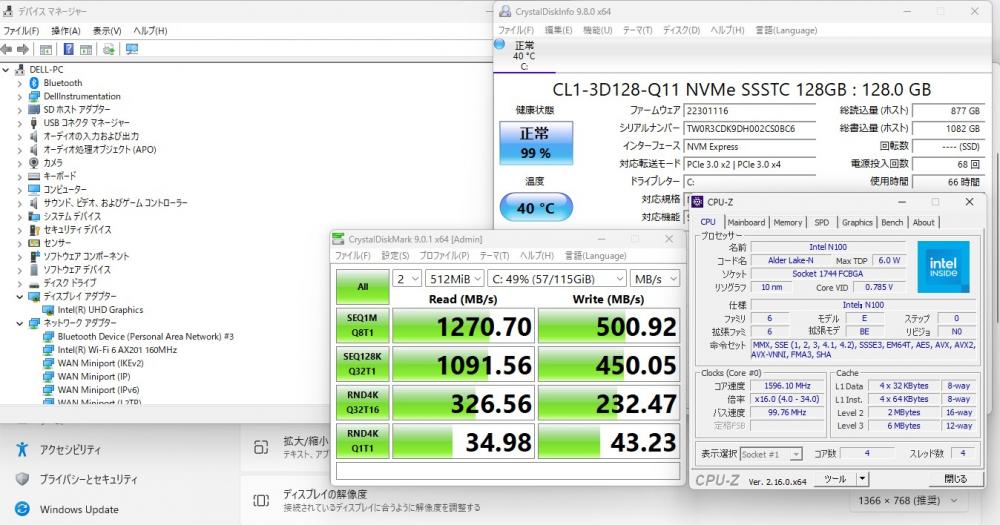Viewport: 1000px width, 525px height.
Task: Click the カメラ camera icon in the device tree
Action: click(x=34, y=163)
